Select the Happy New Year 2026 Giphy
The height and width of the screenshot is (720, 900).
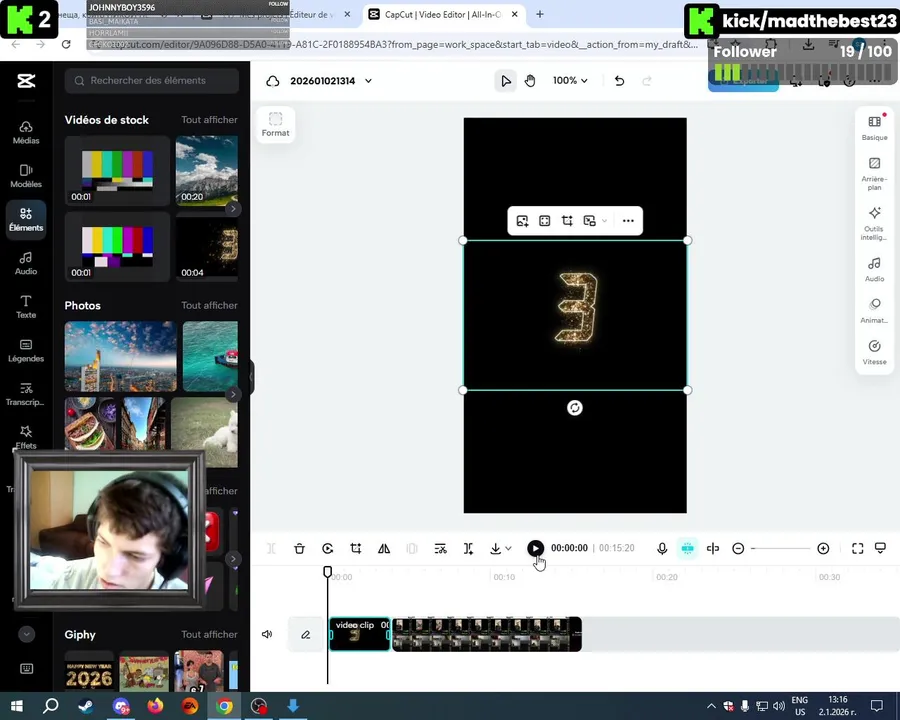pyautogui.click(x=89, y=671)
